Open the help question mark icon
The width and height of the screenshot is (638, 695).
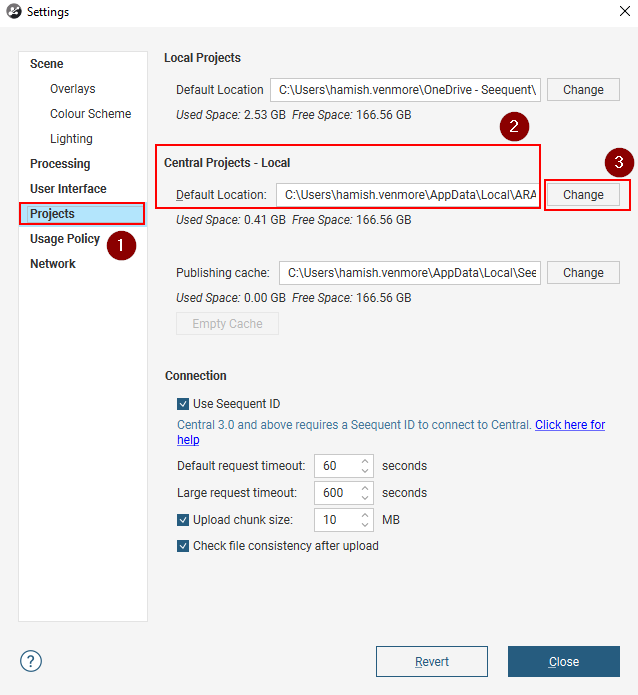click(x=31, y=661)
